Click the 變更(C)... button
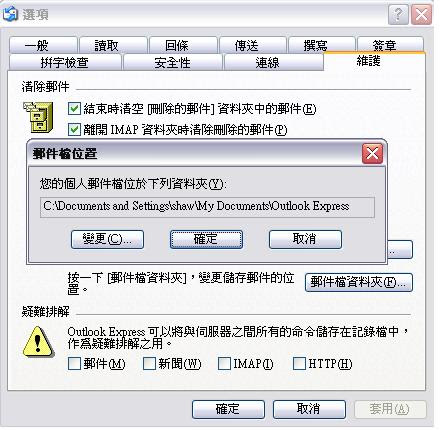This screenshot has height=430, width=440. click(x=107, y=239)
